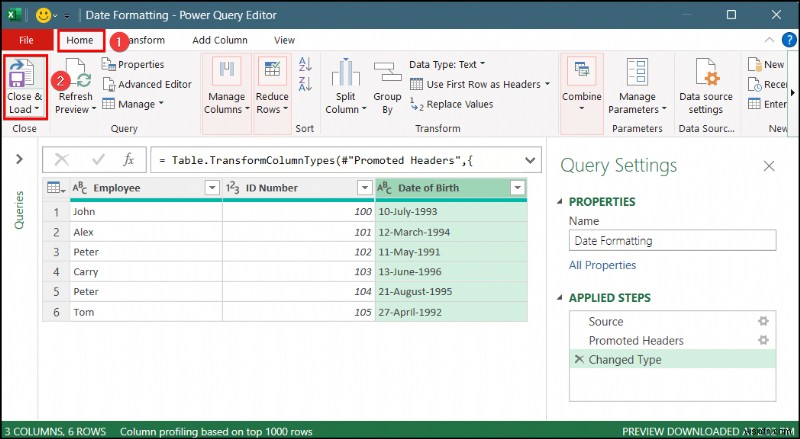Viewport: 800px width, 439px height.
Task: Open Data source settings
Action: pos(706,86)
